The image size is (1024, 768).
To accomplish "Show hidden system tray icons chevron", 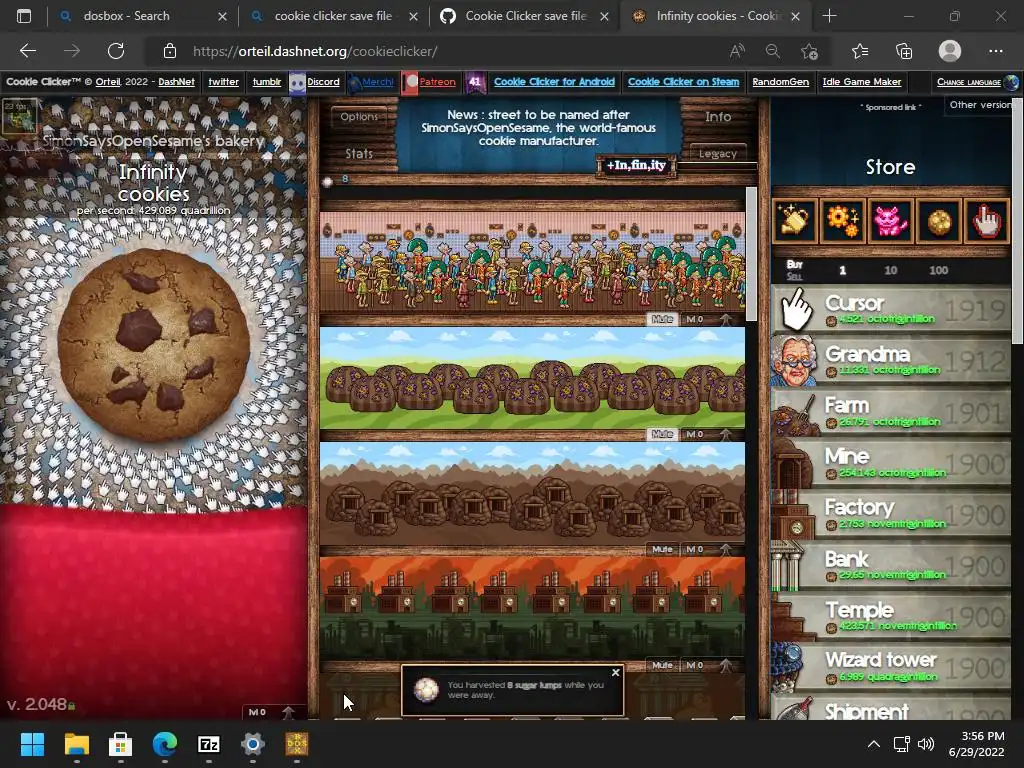I will [x=873, y=744].
